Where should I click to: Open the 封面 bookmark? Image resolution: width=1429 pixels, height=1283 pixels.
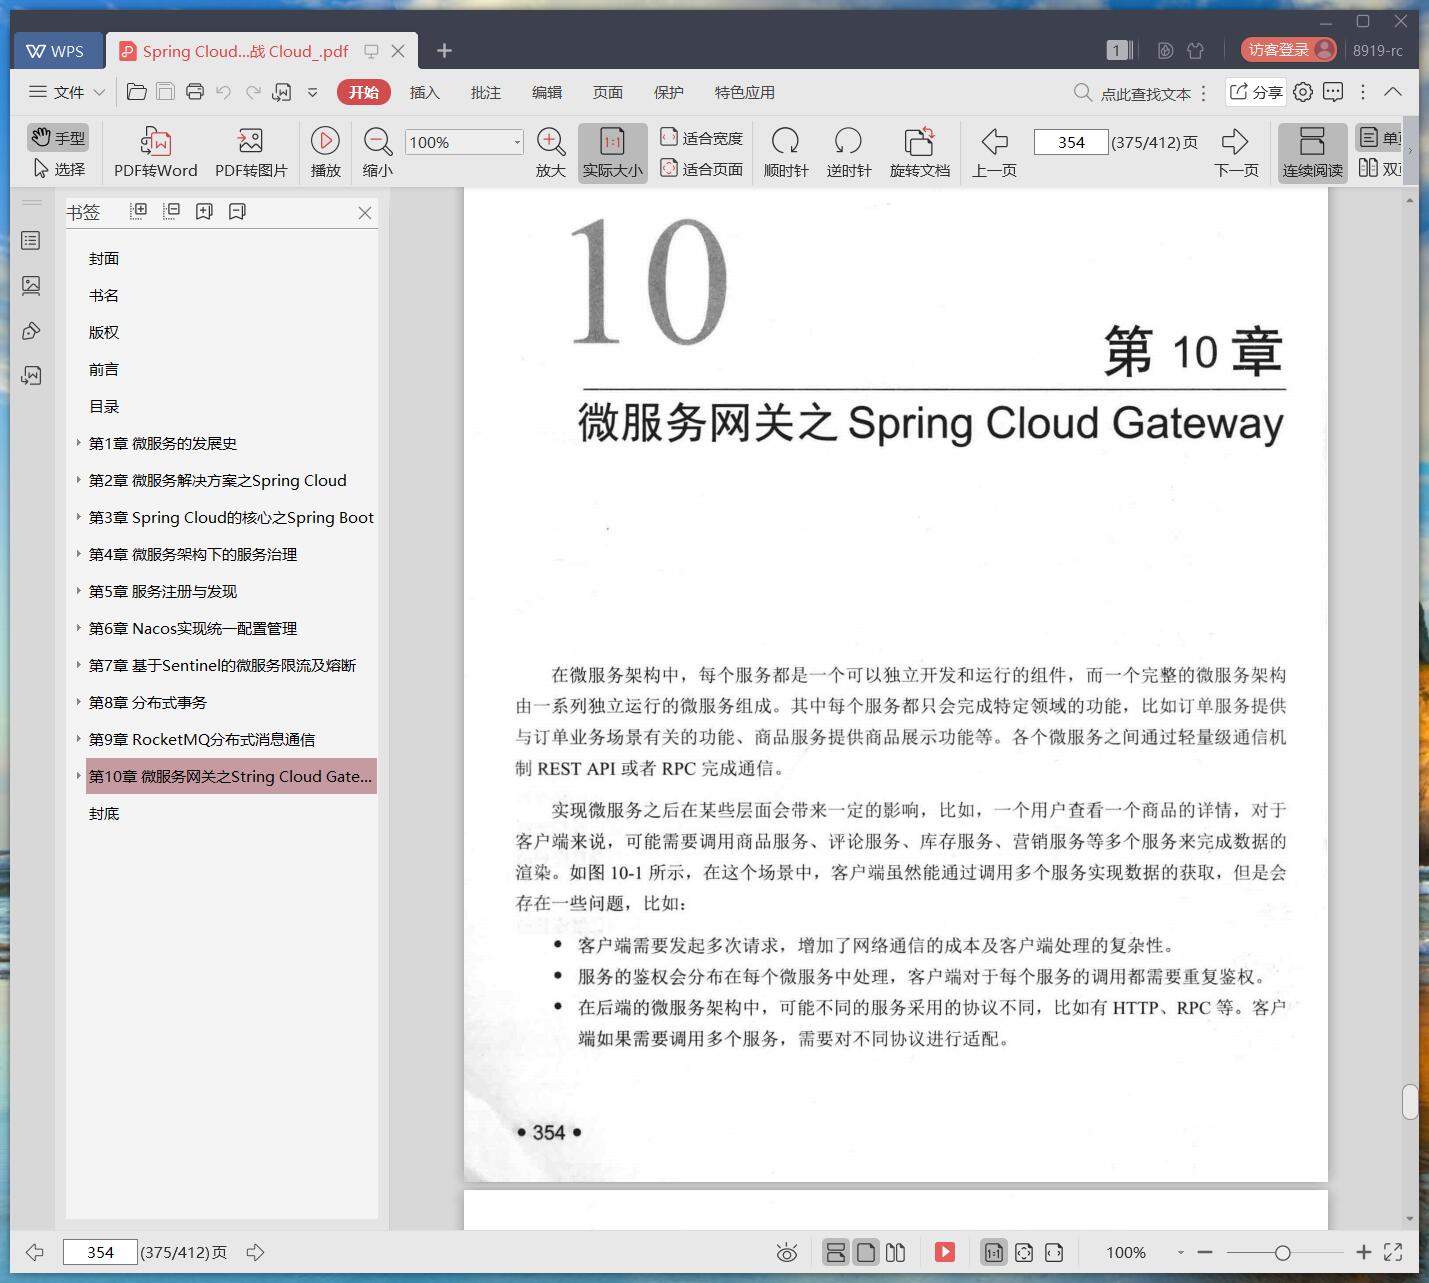click(104, 258)
